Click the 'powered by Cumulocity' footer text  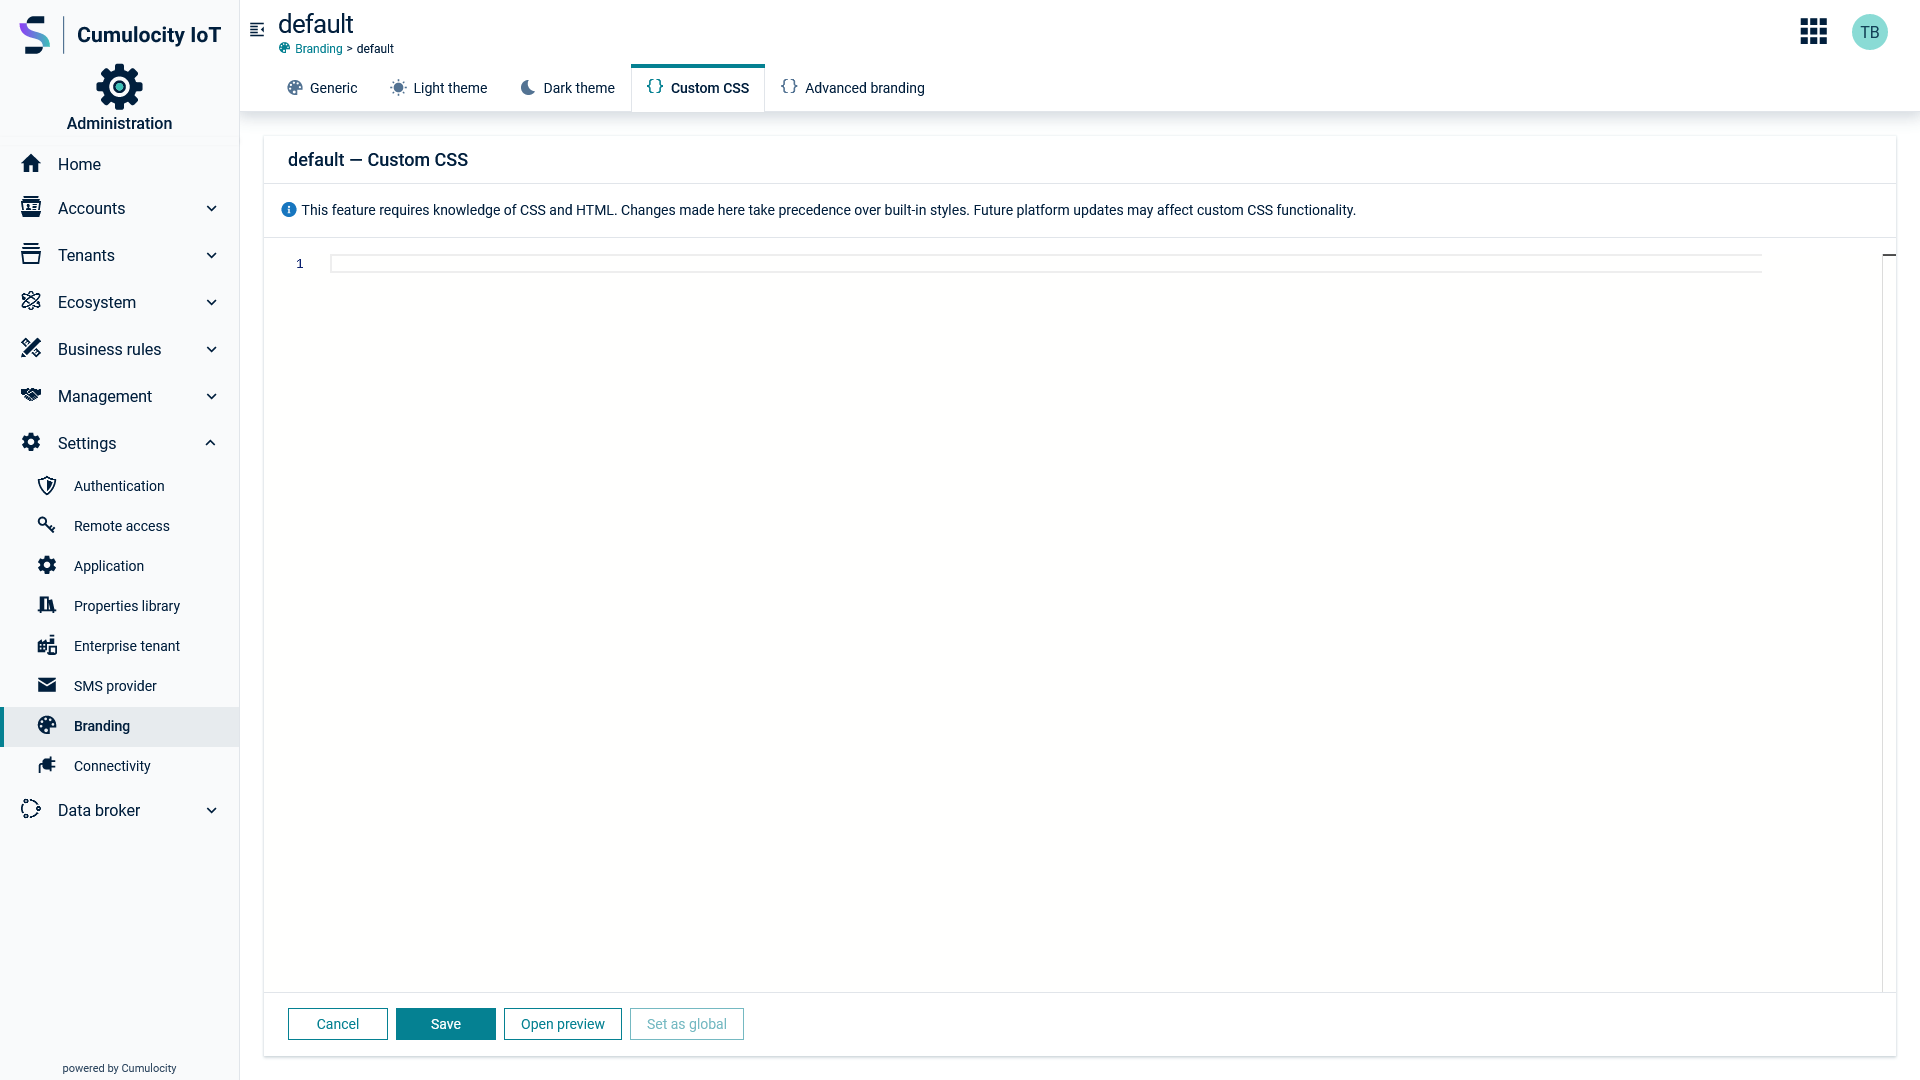119,1068
